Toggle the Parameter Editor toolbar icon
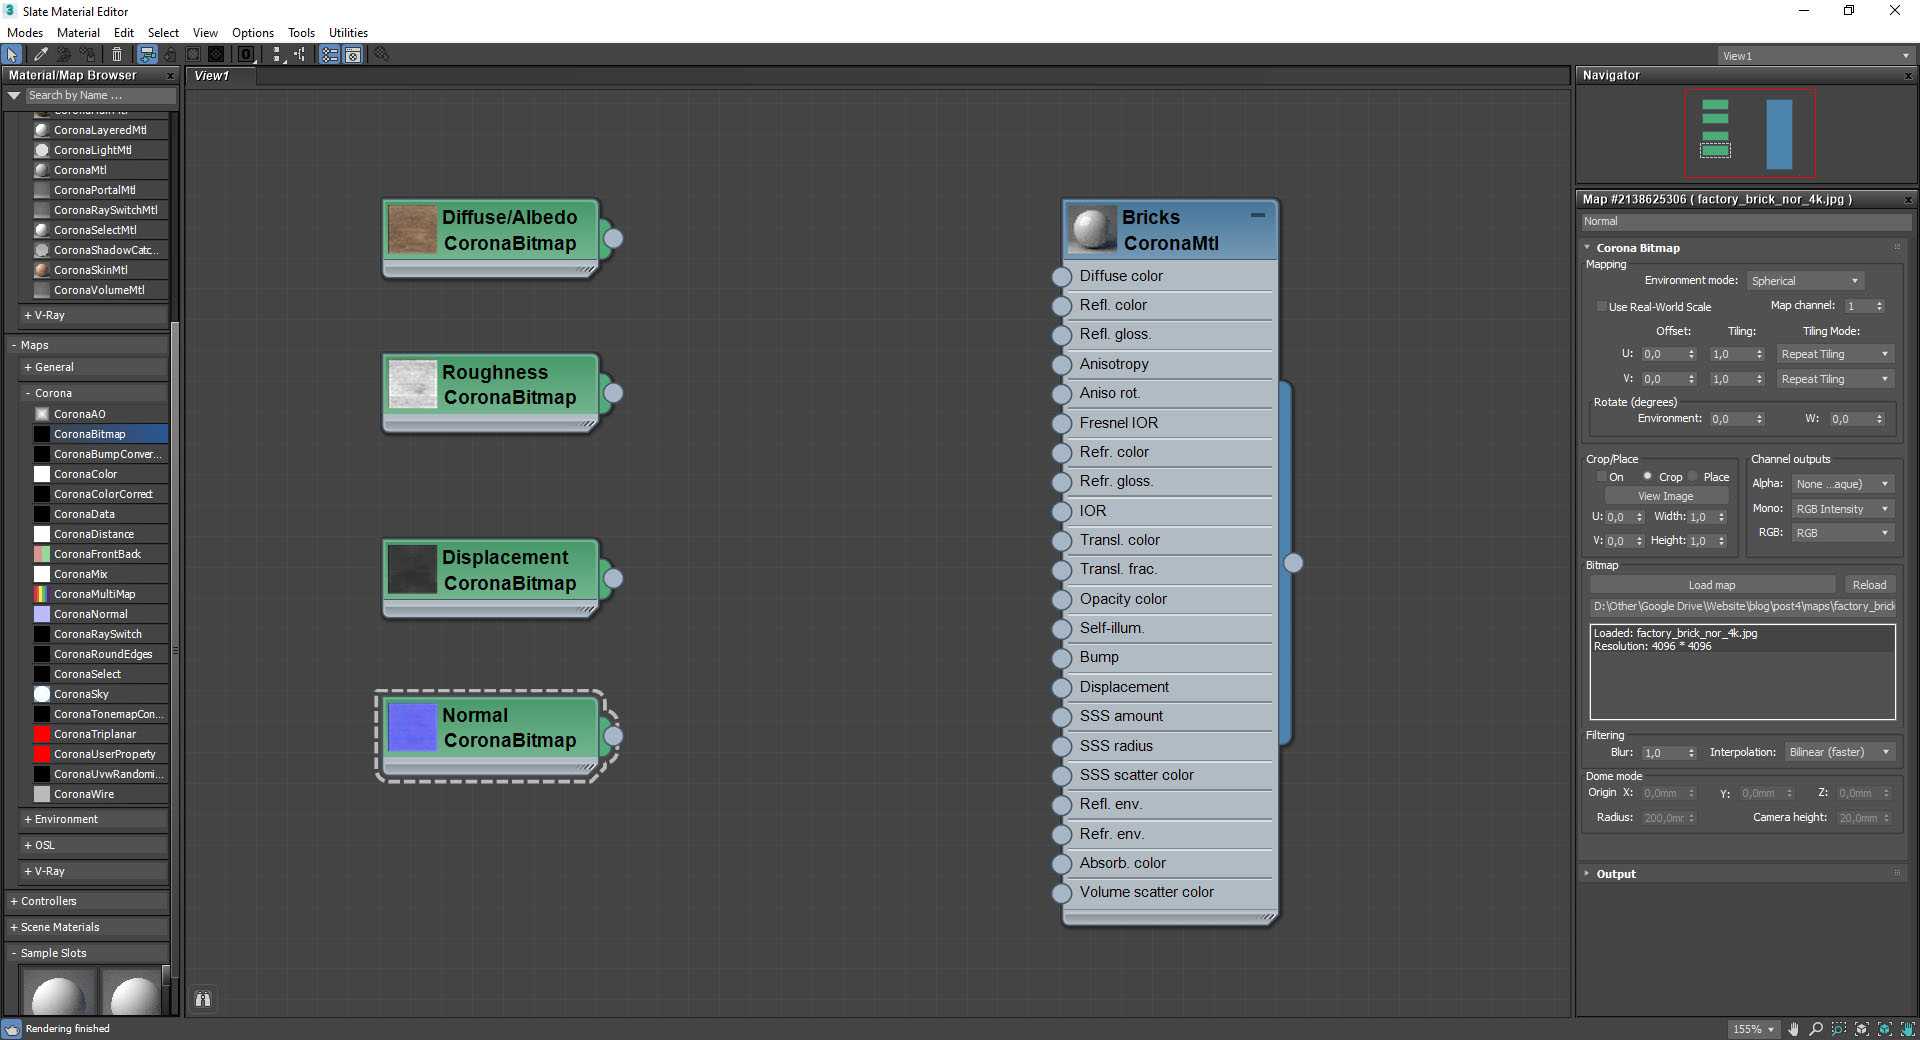The height and width of the screenshot is (1040, 1920). click(353, 55)
